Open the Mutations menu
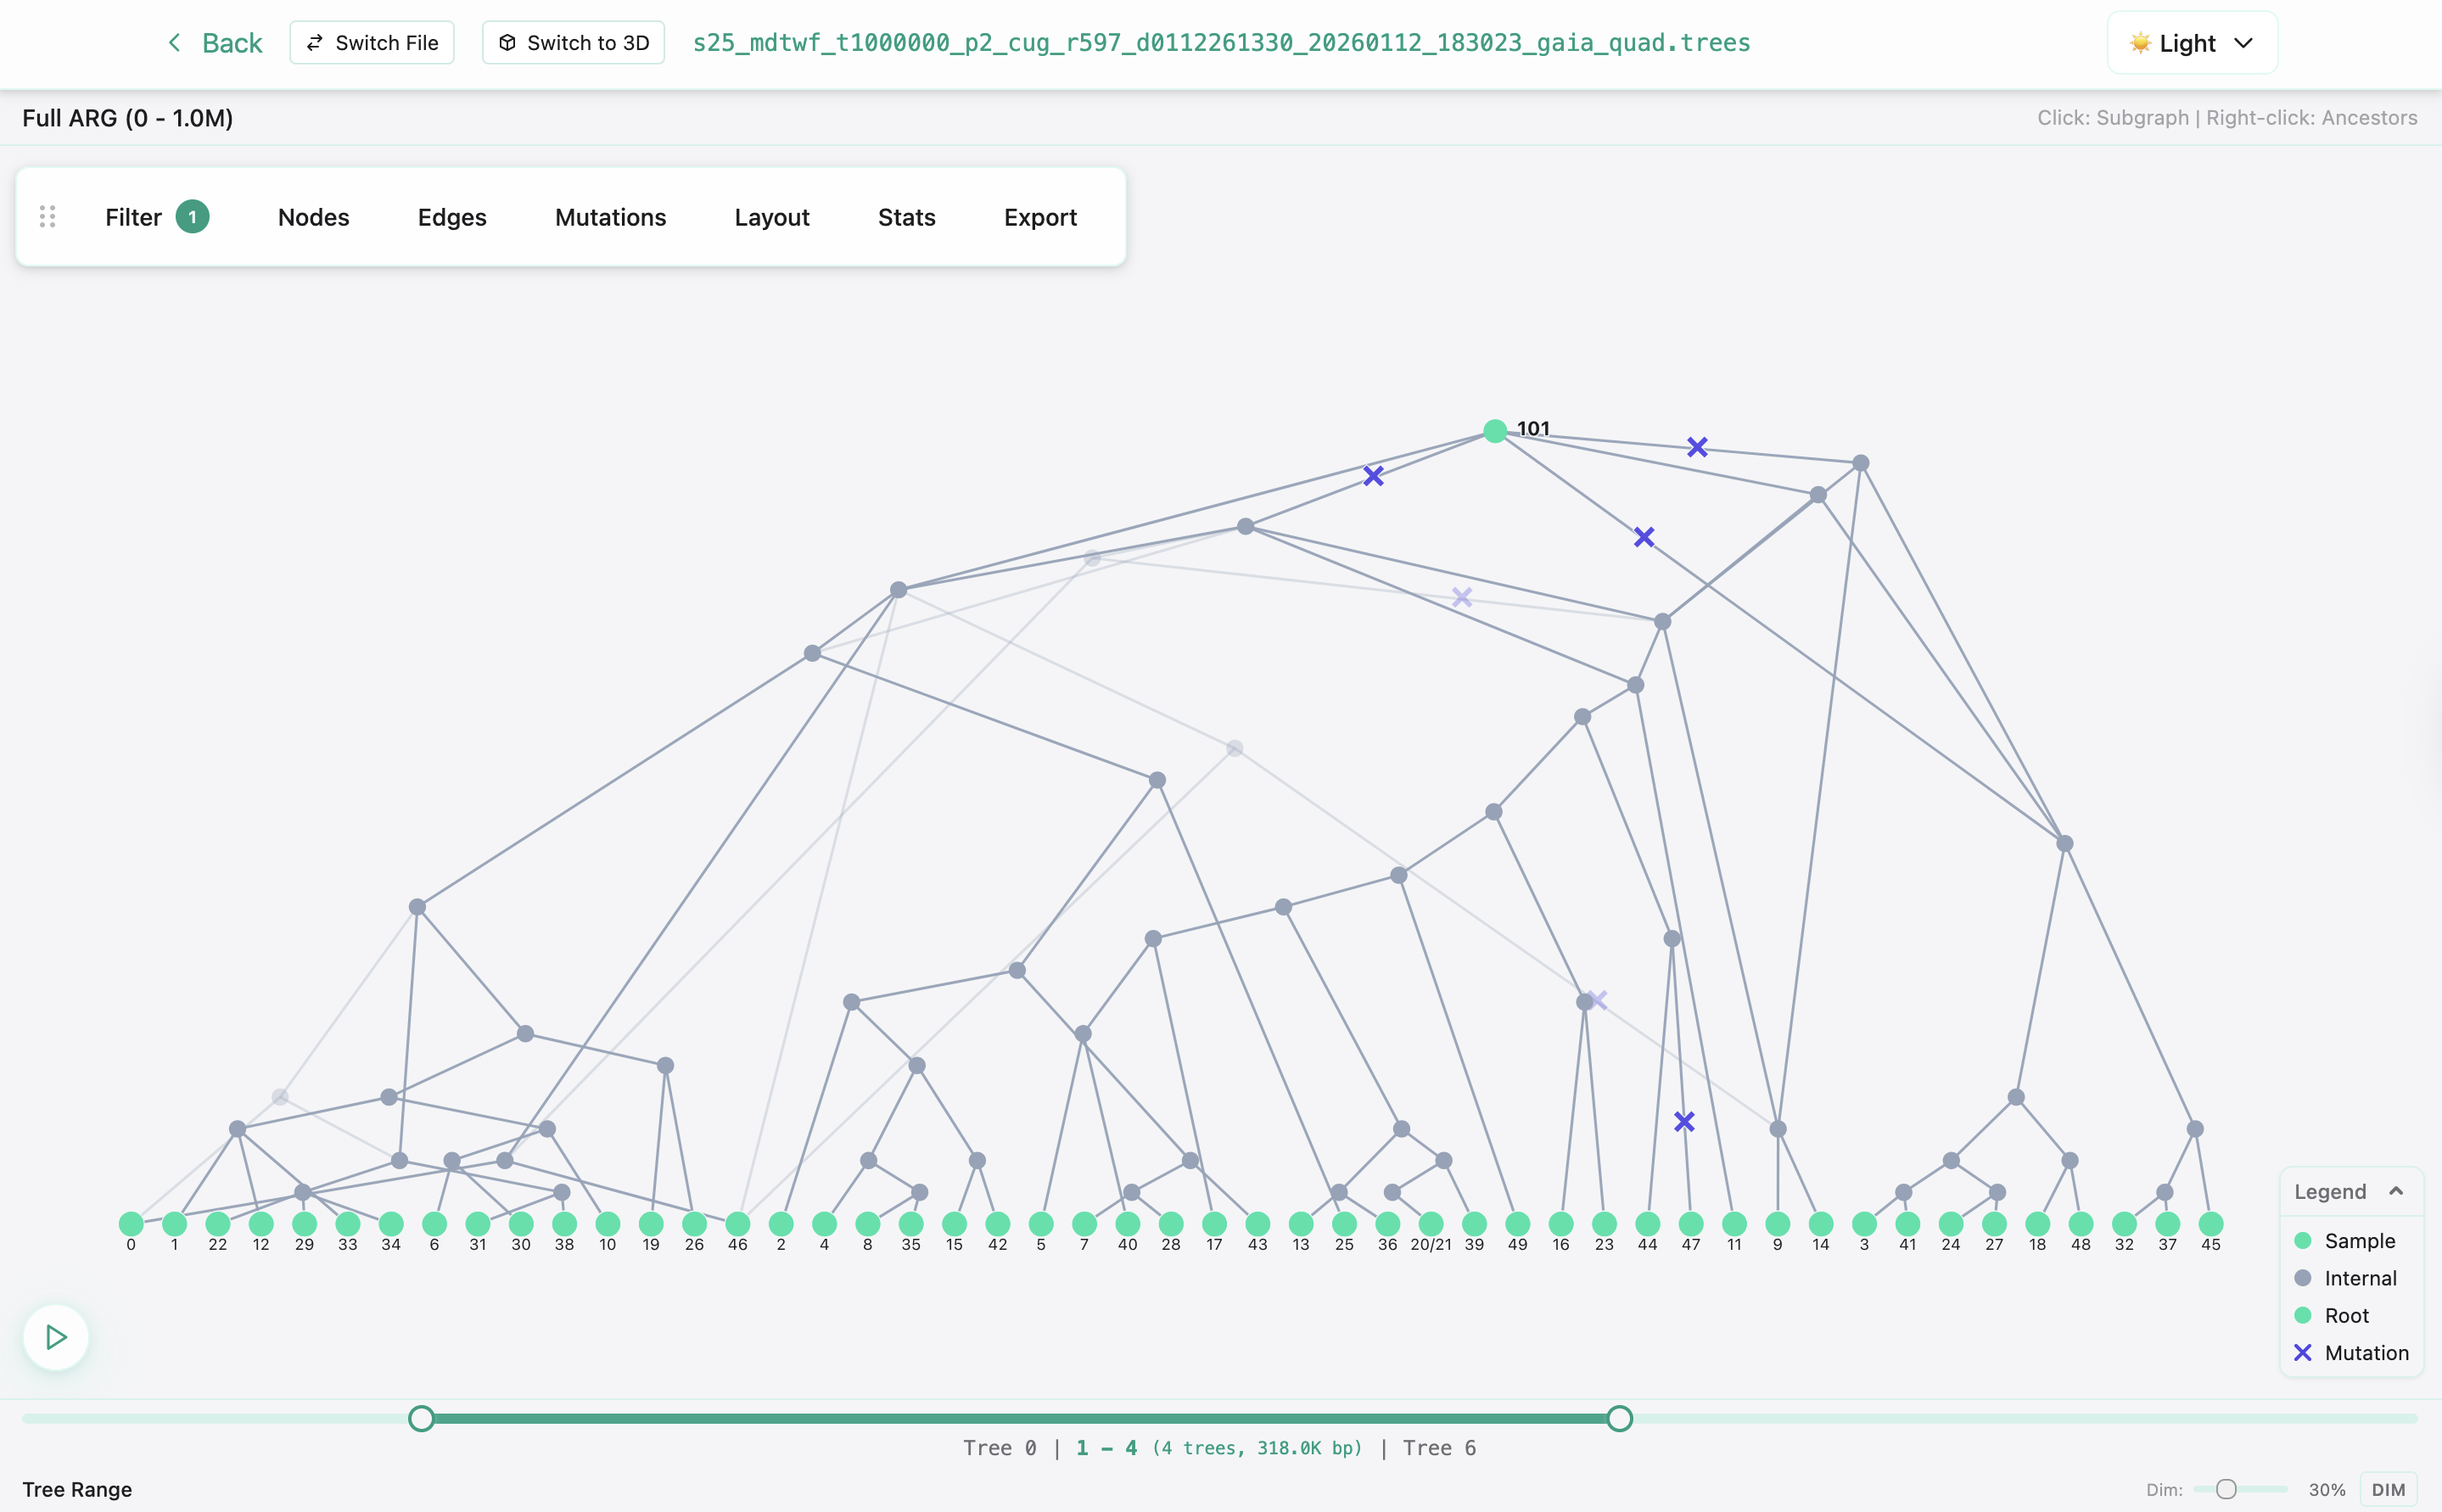 pos(610,217)
